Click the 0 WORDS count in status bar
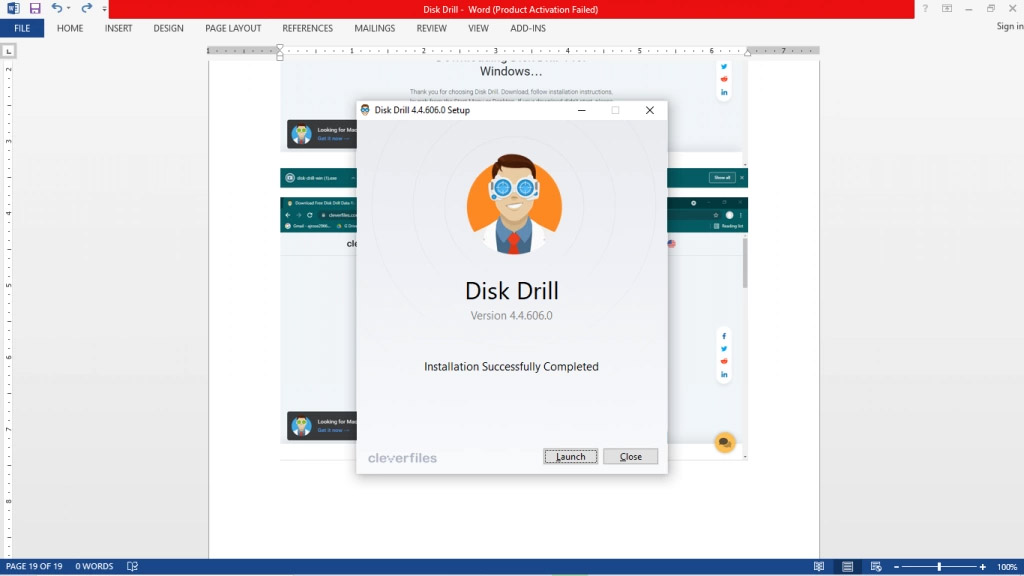Viewport: 1024px width, 576px height. point(94,566)
